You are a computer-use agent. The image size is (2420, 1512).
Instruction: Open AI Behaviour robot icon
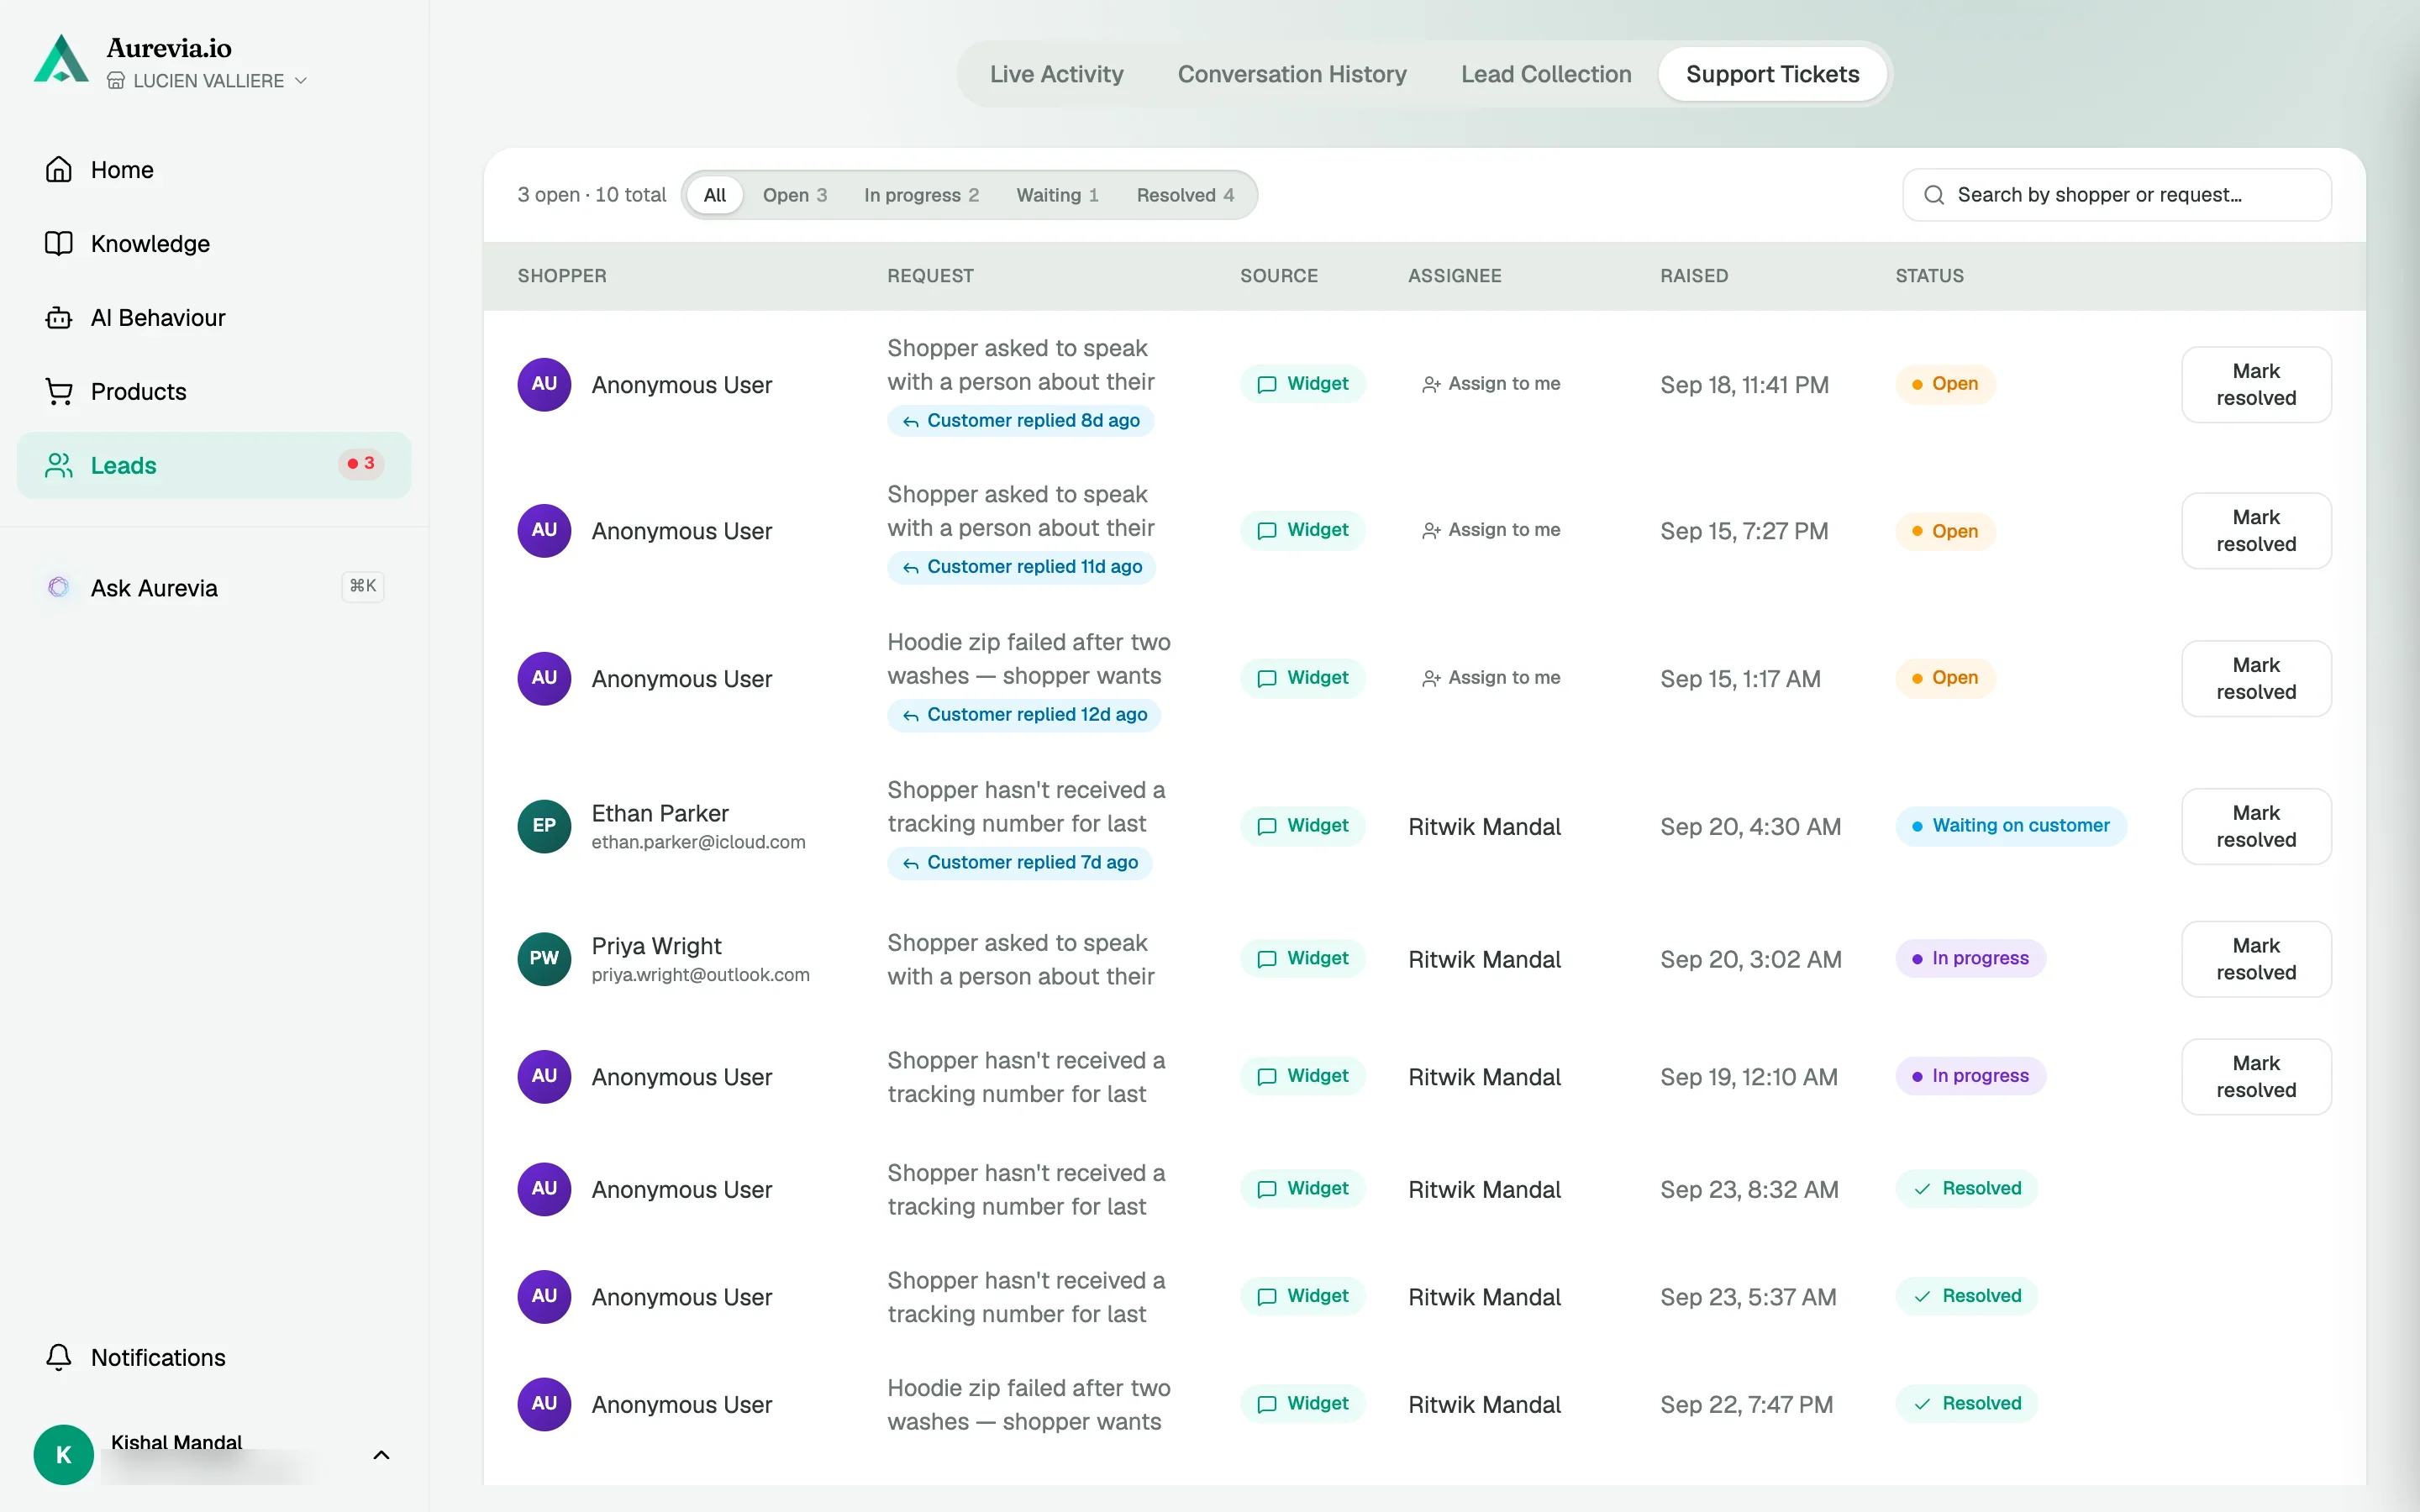tap(59, 318)
